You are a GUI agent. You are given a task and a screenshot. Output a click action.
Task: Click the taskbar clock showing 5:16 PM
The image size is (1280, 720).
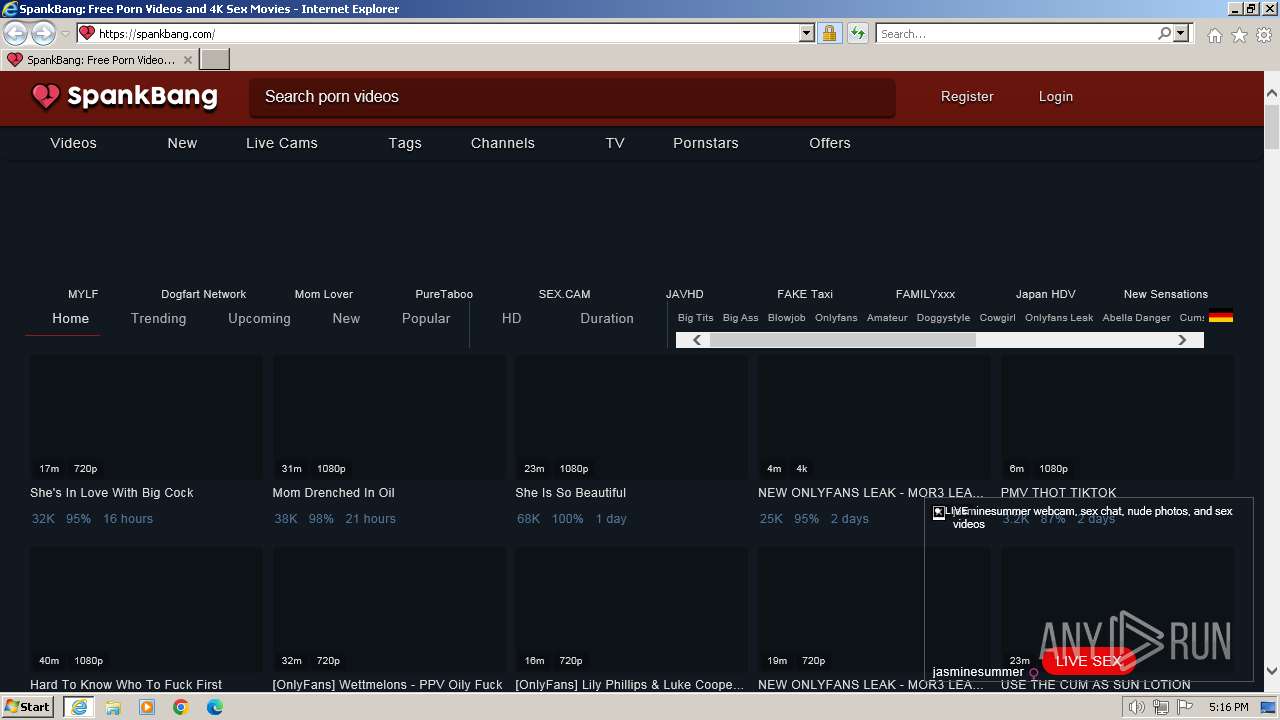tap(1228, 707)
